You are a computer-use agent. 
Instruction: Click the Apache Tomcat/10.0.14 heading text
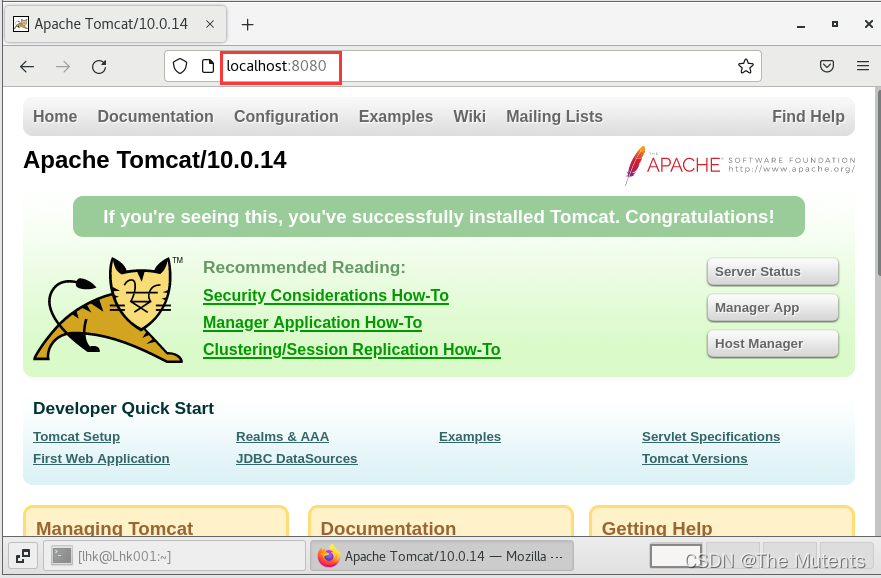[x=155, y=160]
